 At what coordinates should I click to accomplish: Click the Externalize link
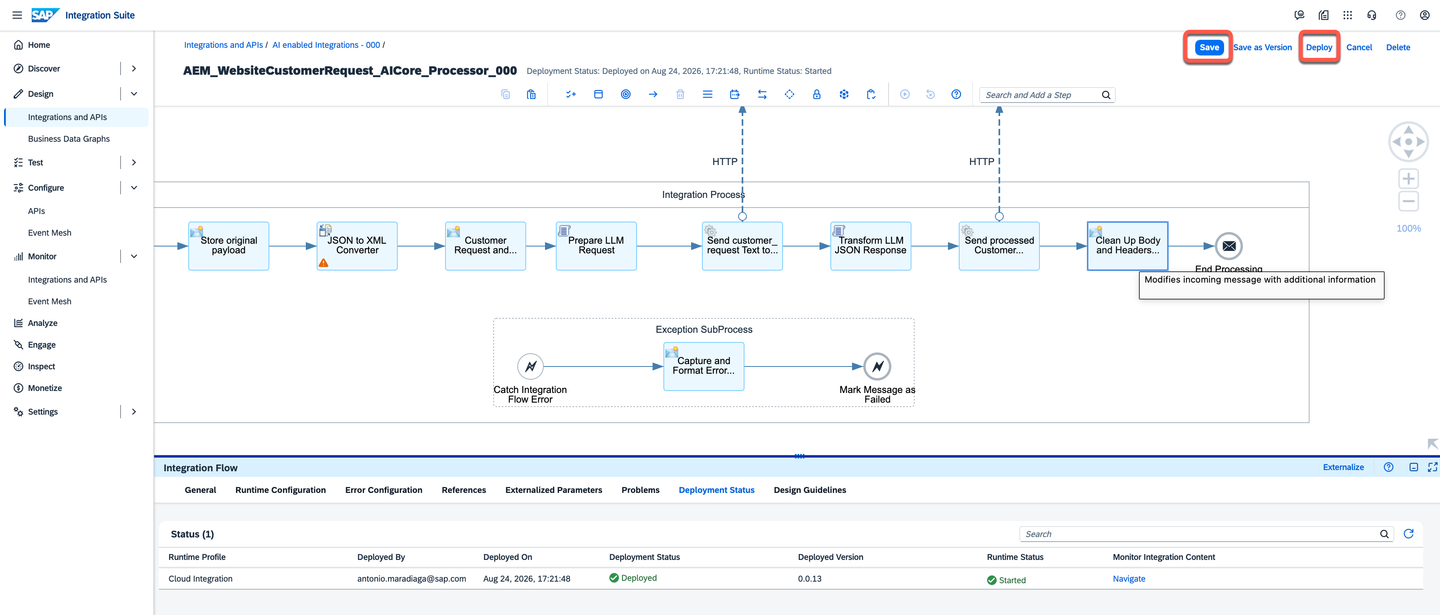pyautogui.click(x=1343, y=467)
